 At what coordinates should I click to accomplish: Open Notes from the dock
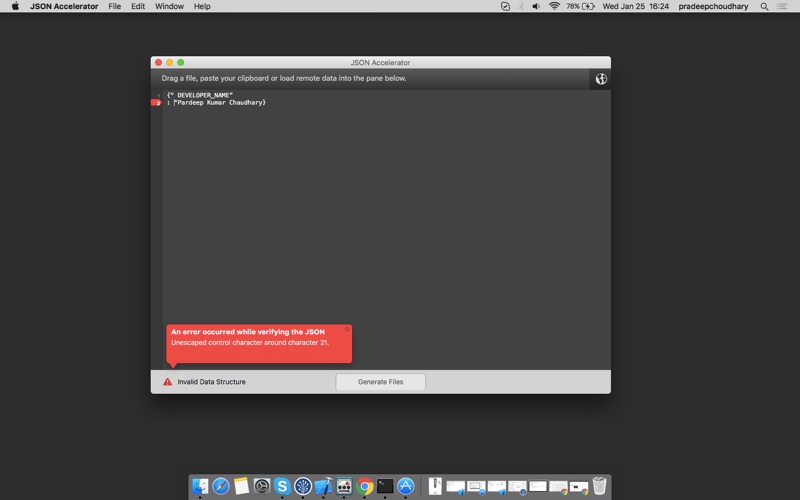241,486
